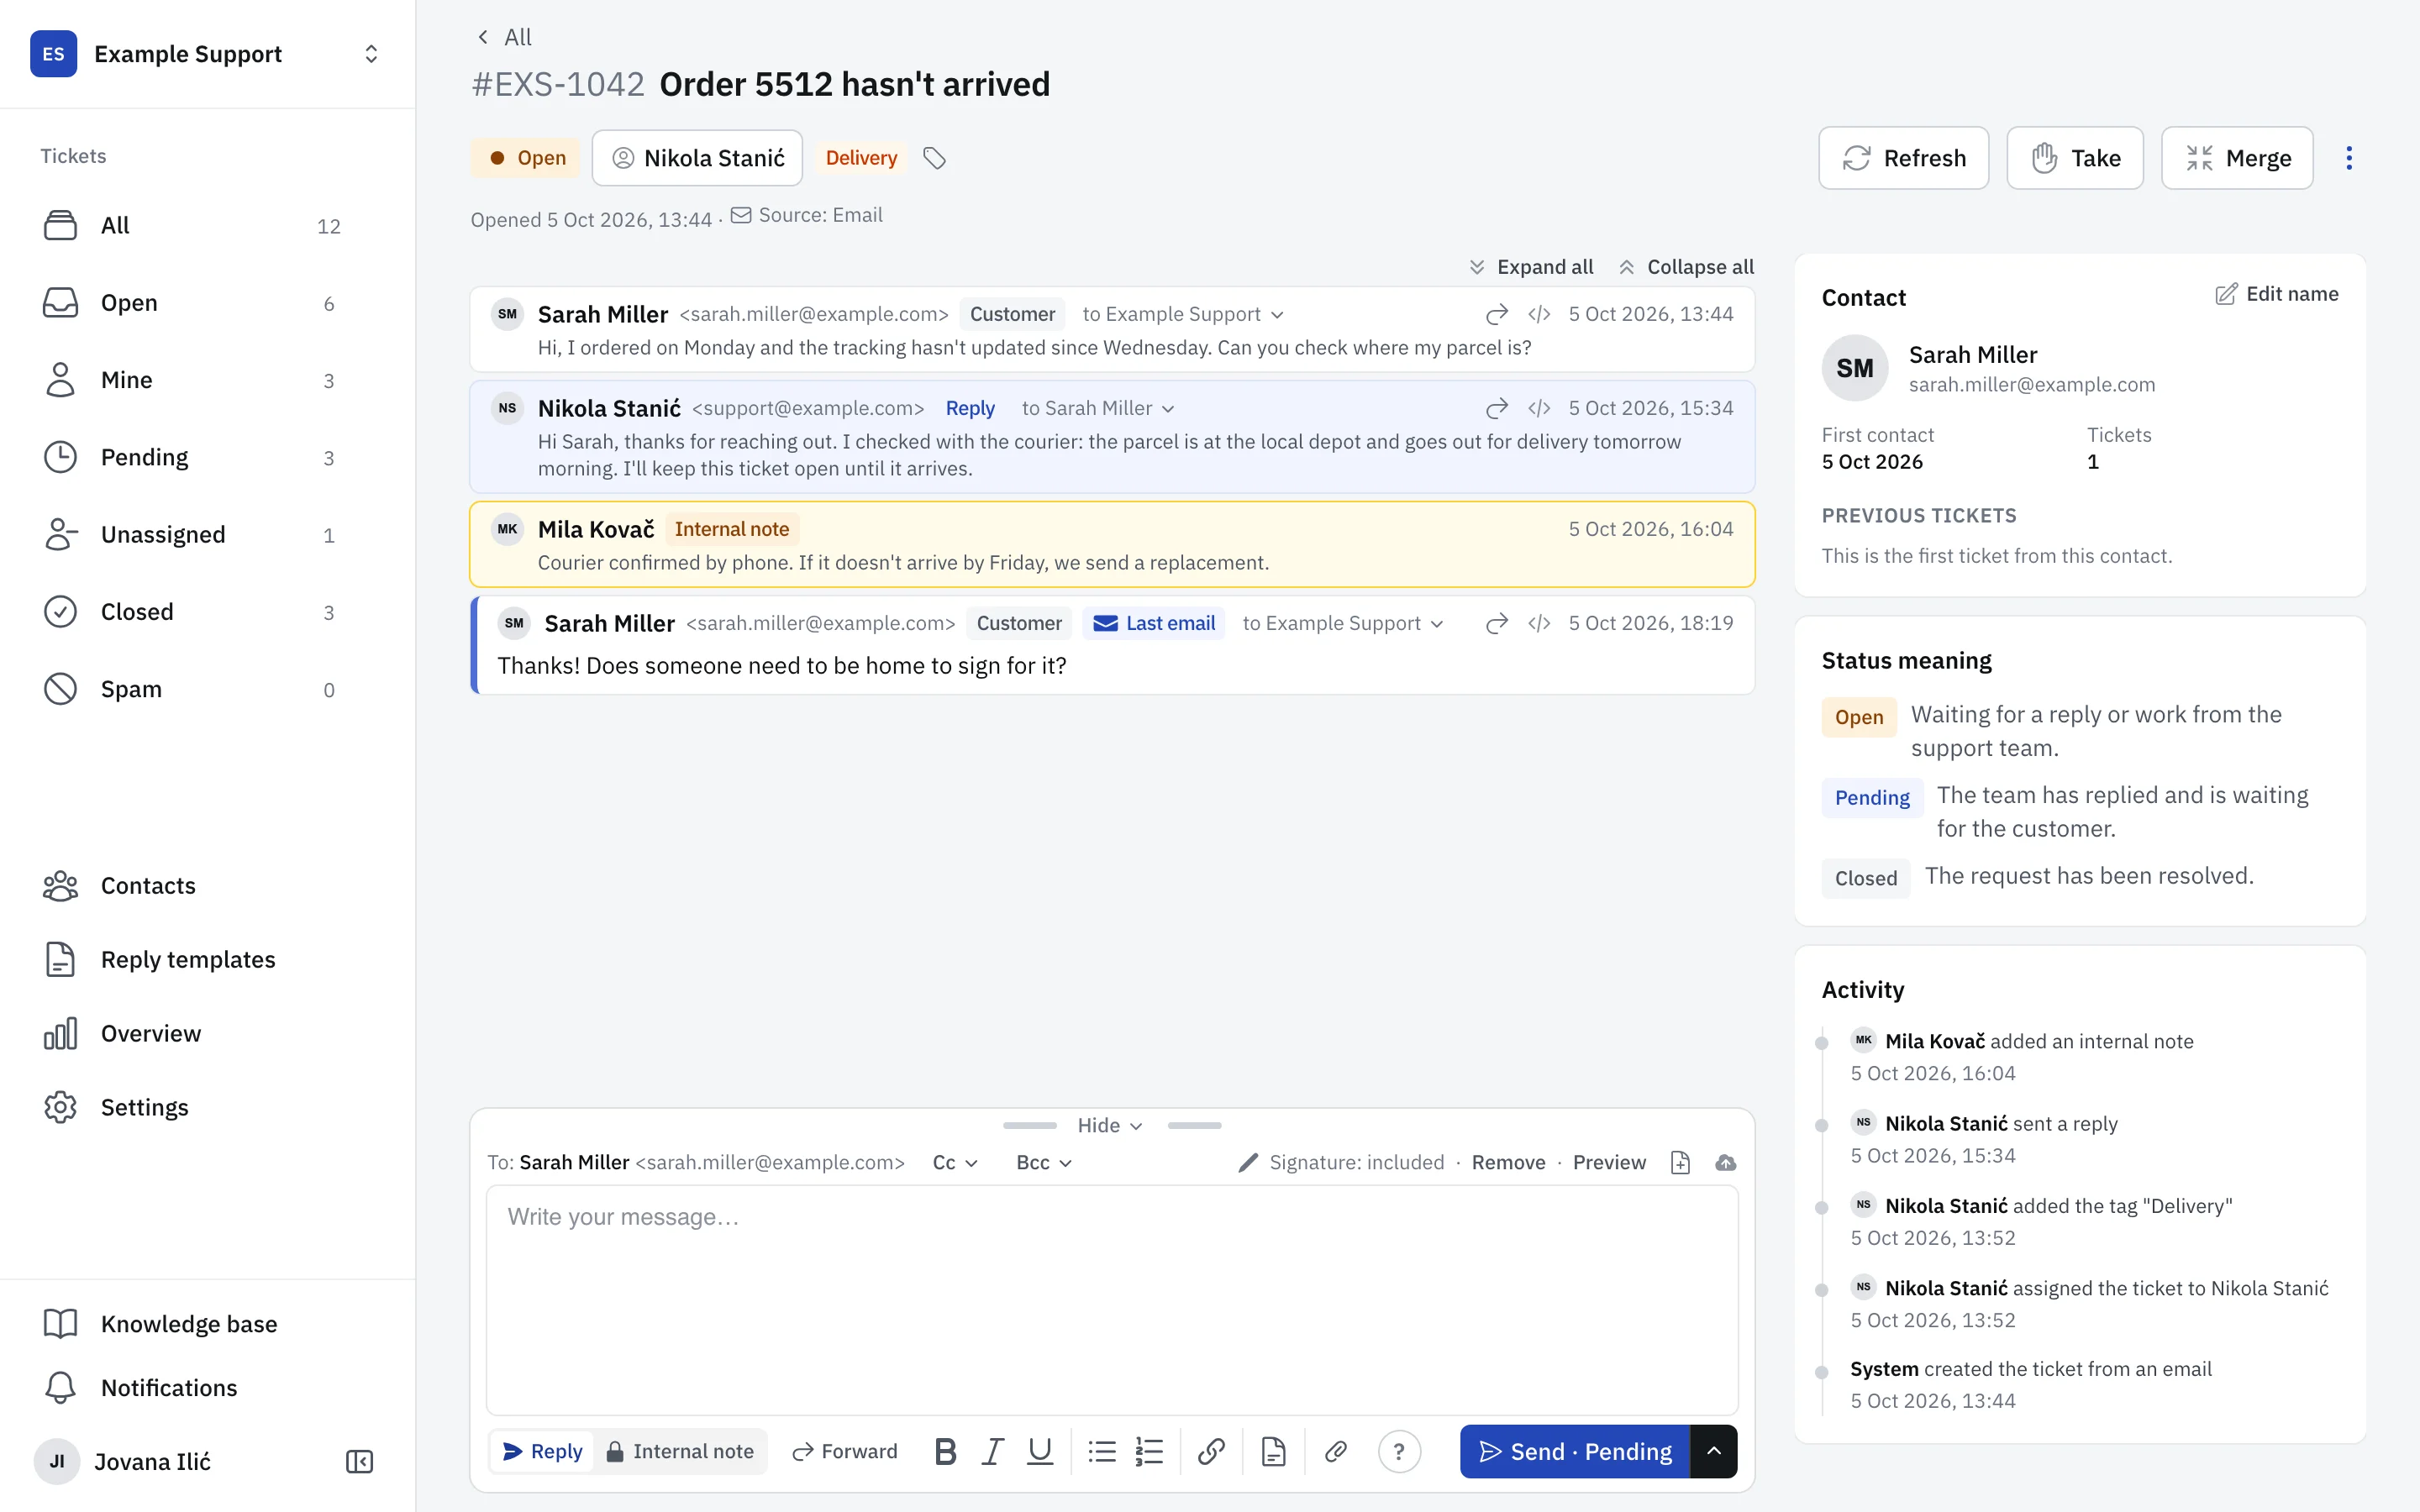This screenshot has width=2420, height=1512.
Task: Select the Forward mode in the composer
Action: click(x=845, y=1451)
